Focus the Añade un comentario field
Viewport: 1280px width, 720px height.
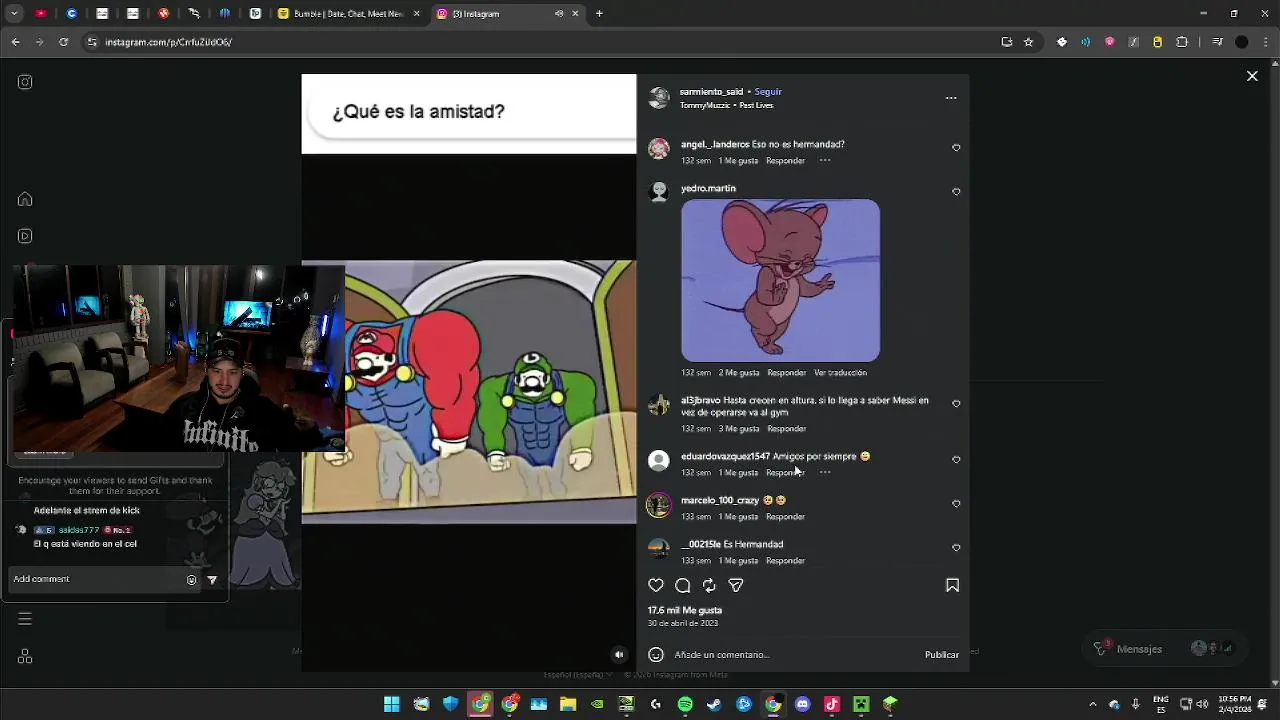pos(795,655)
